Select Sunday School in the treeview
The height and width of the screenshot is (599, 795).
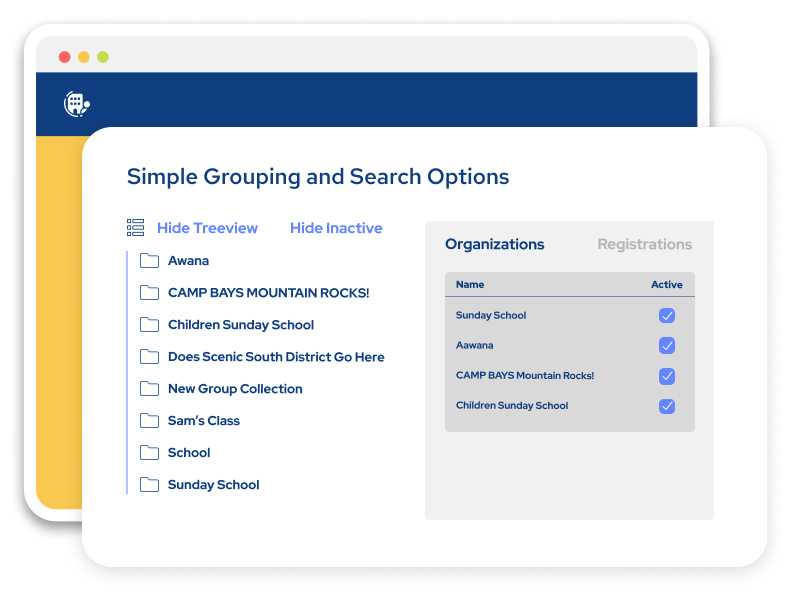pos(213,484)
